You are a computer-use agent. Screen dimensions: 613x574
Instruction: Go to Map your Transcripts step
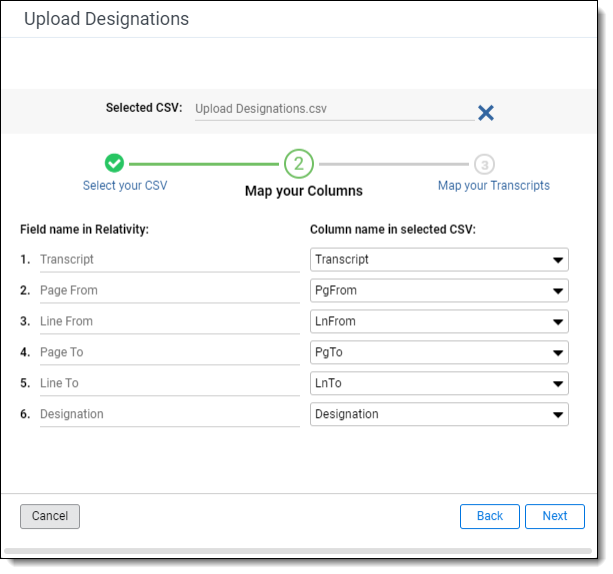tap(493, 186)
